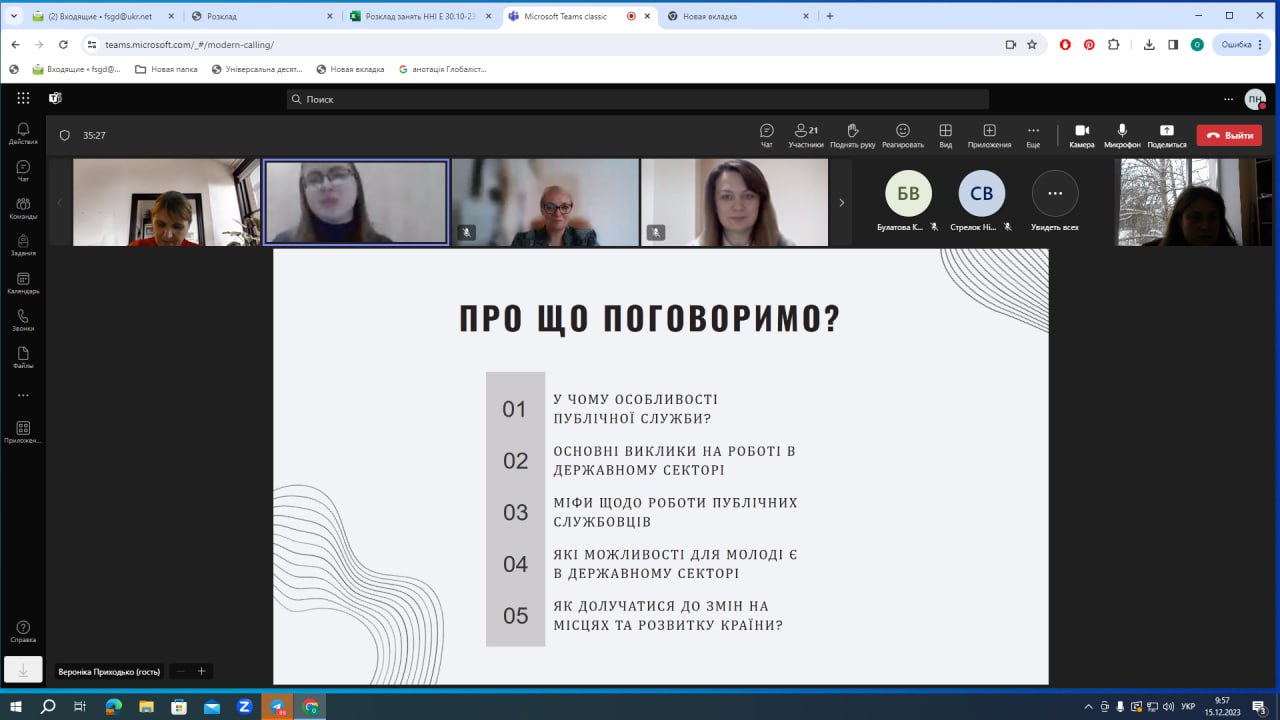Open the Apps (Приложения) button in toolbar
The width and height of the screenshot is (1280, 720).
[x=989, y=135]
